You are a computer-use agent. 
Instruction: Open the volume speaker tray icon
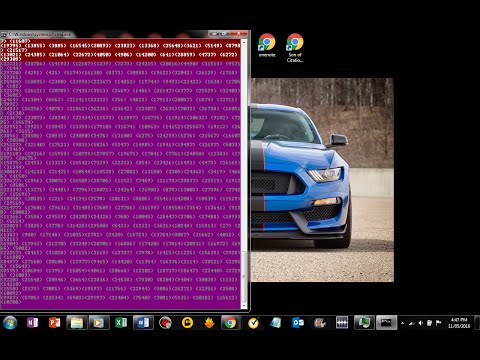tap(421, 323)
